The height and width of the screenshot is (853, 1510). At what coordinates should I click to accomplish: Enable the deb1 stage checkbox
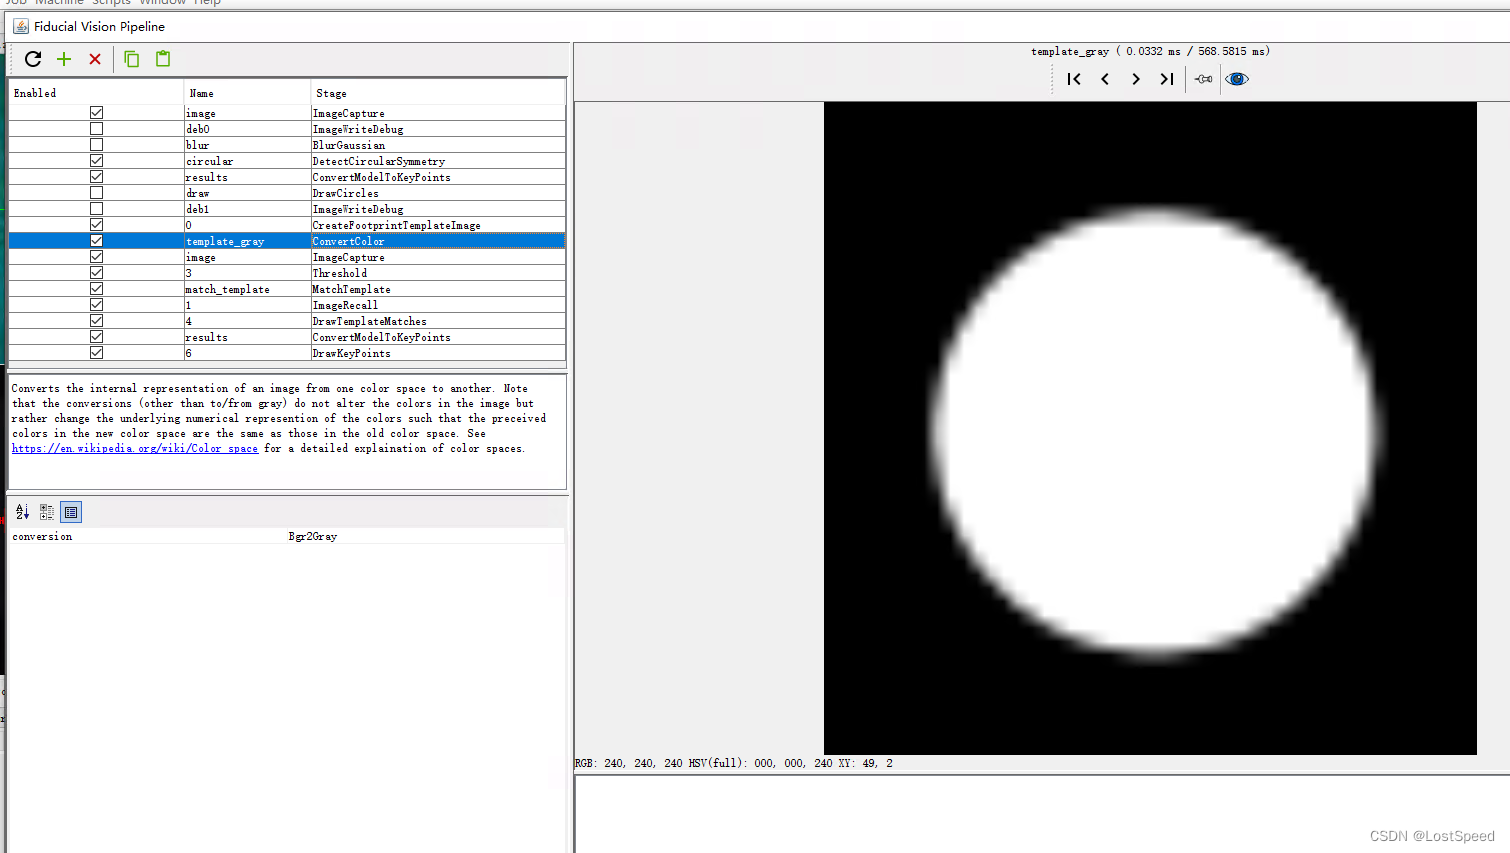point(96,209)
